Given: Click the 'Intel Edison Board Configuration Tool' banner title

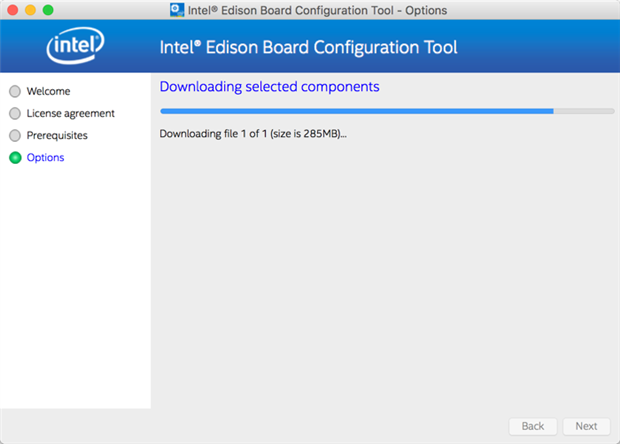Looking at the screenshot, I should coord(309,47).
